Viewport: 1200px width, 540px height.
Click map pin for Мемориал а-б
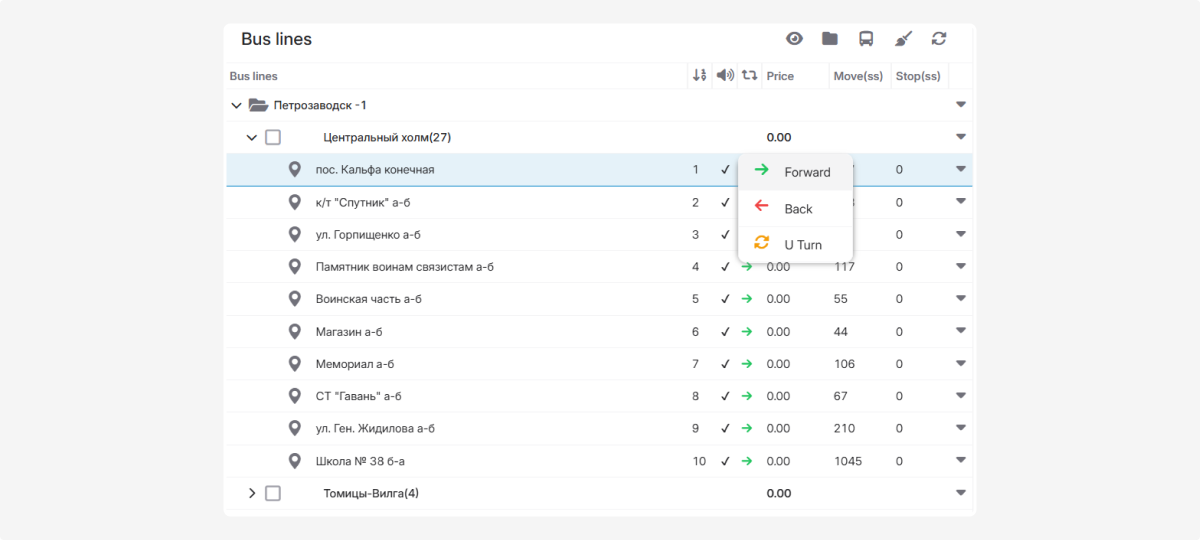tap(294, 364)
